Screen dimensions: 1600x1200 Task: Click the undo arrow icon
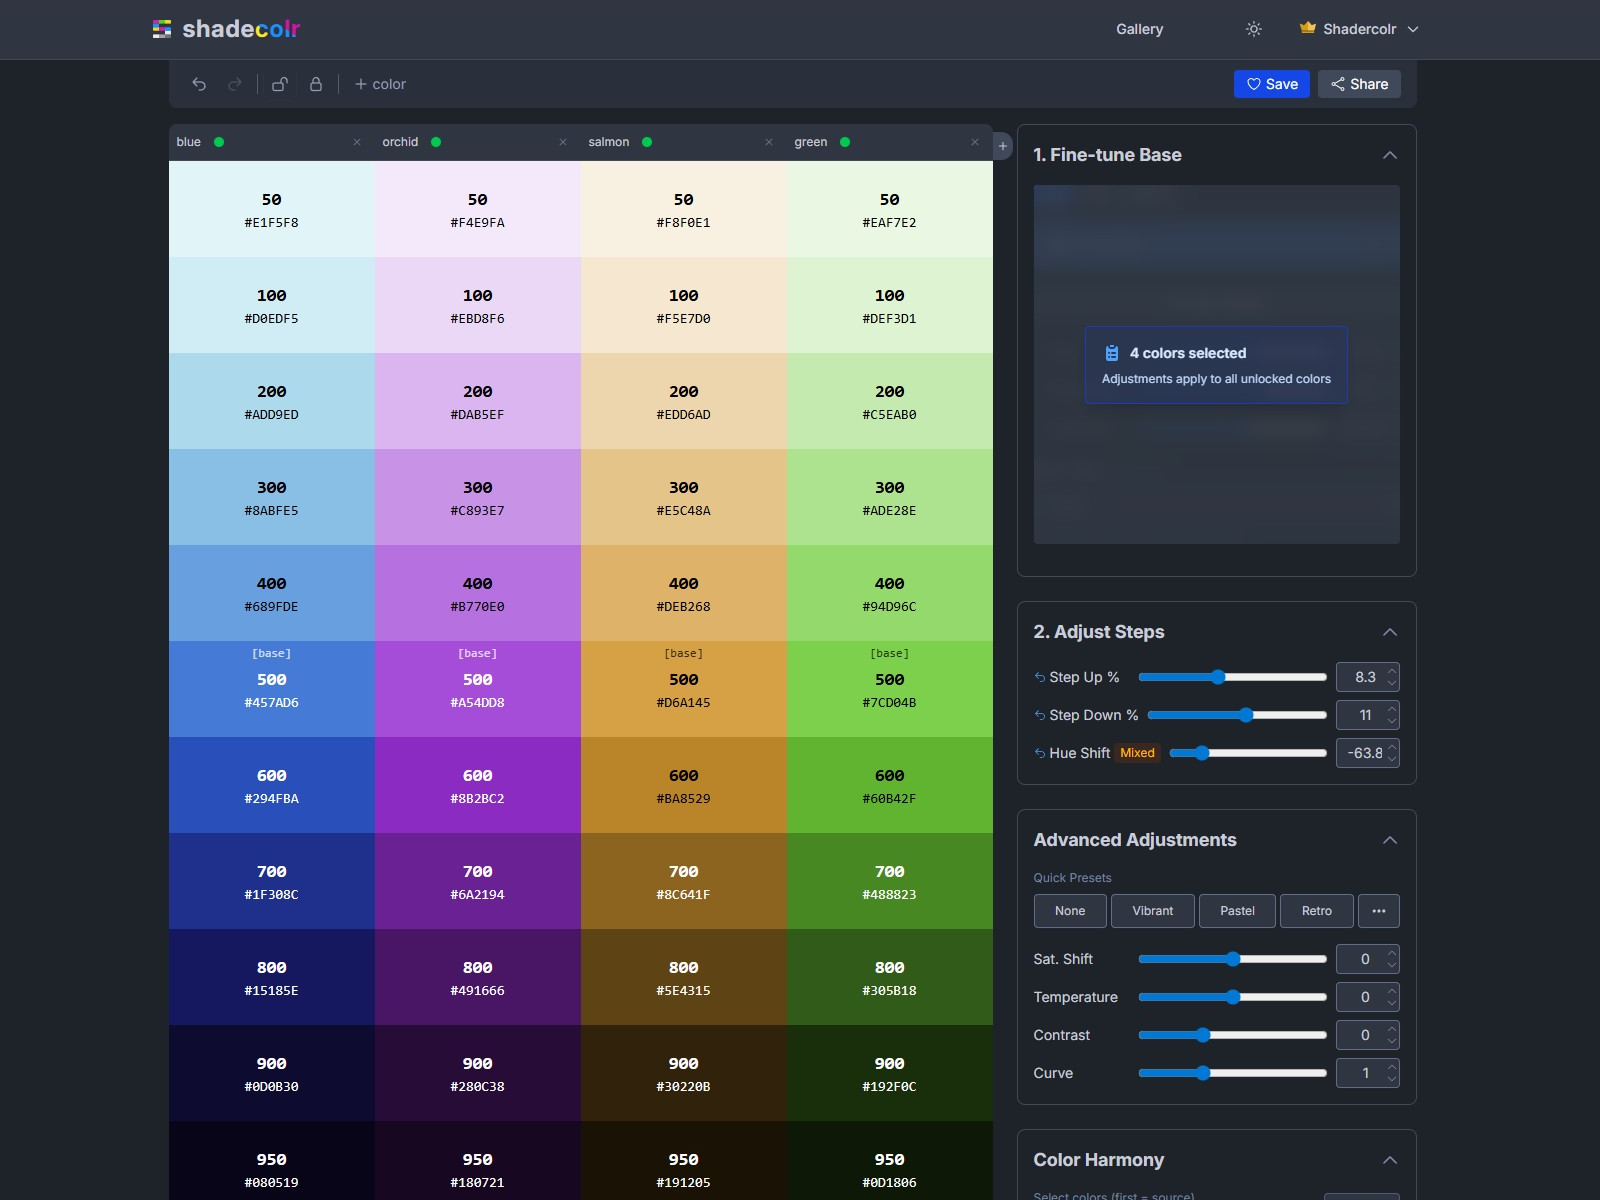199,84
